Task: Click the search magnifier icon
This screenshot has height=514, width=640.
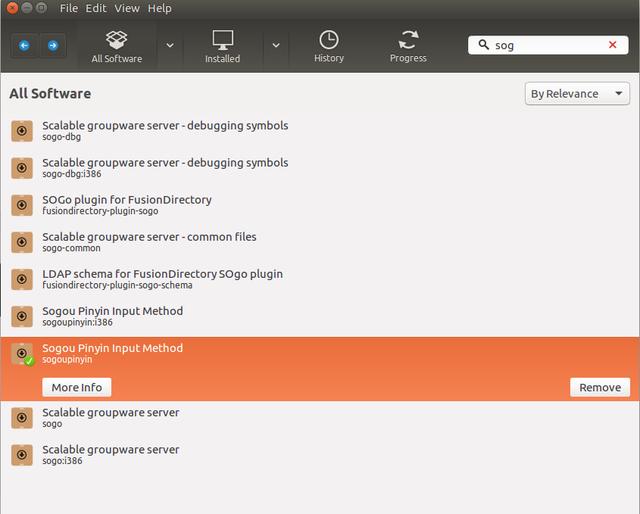Action: 483,45
